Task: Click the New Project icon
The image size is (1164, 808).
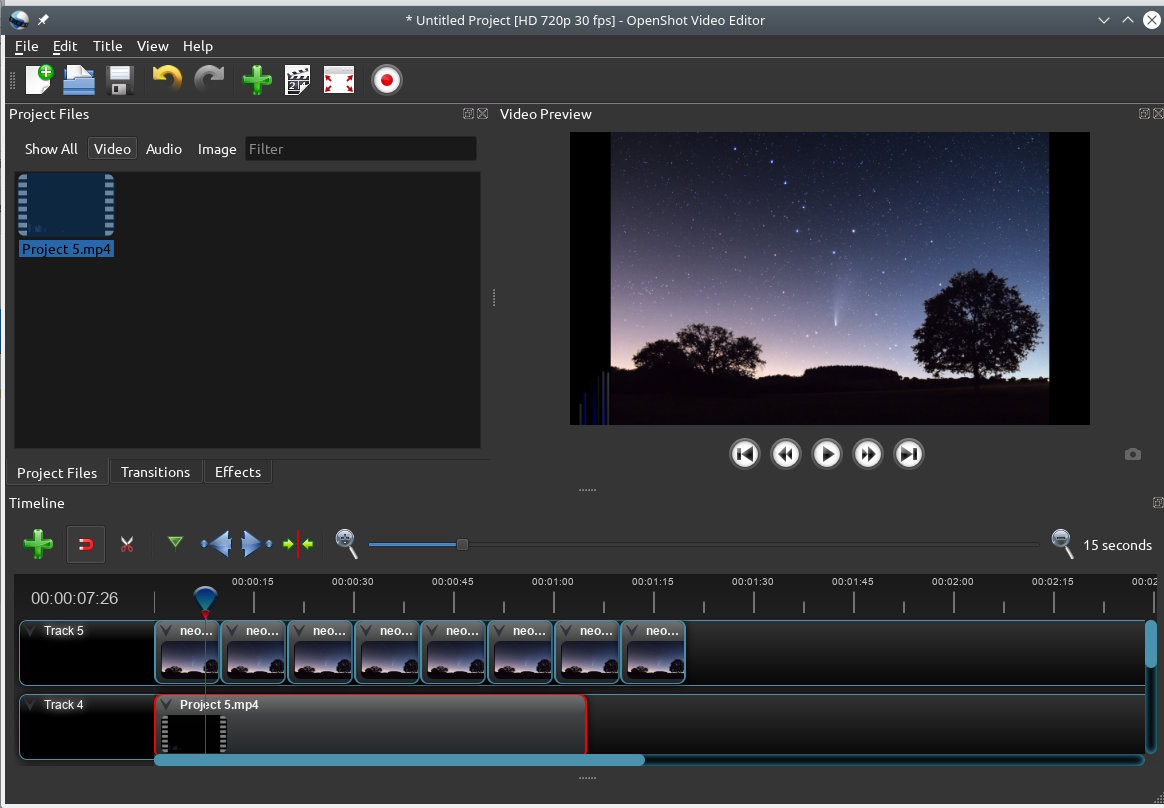Action: 38,80
